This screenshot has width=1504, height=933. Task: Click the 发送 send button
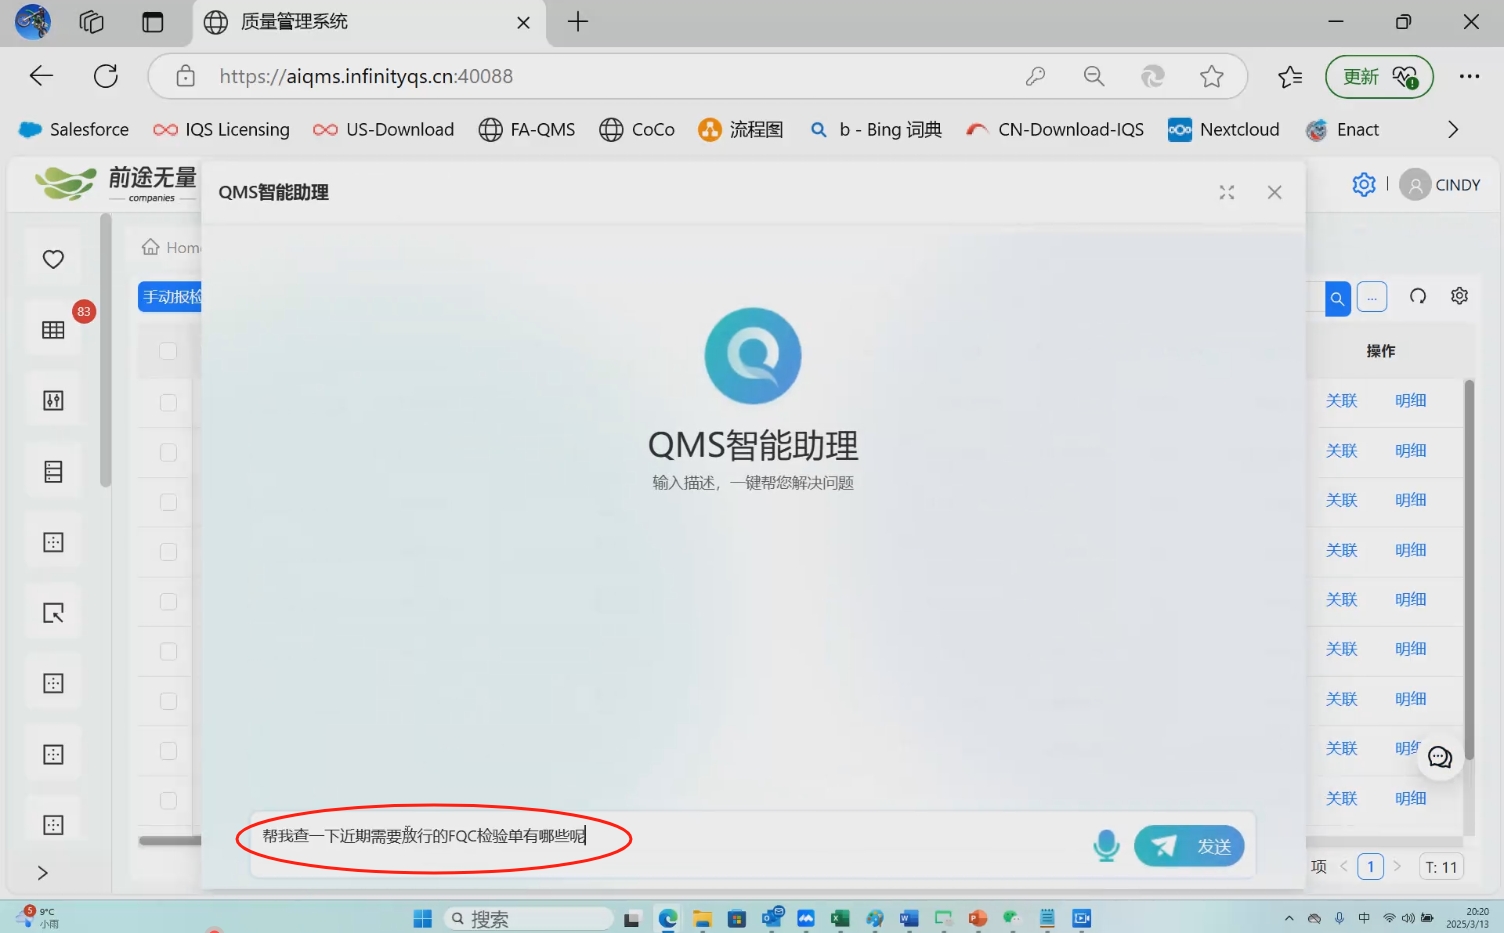click(1189, 845)
